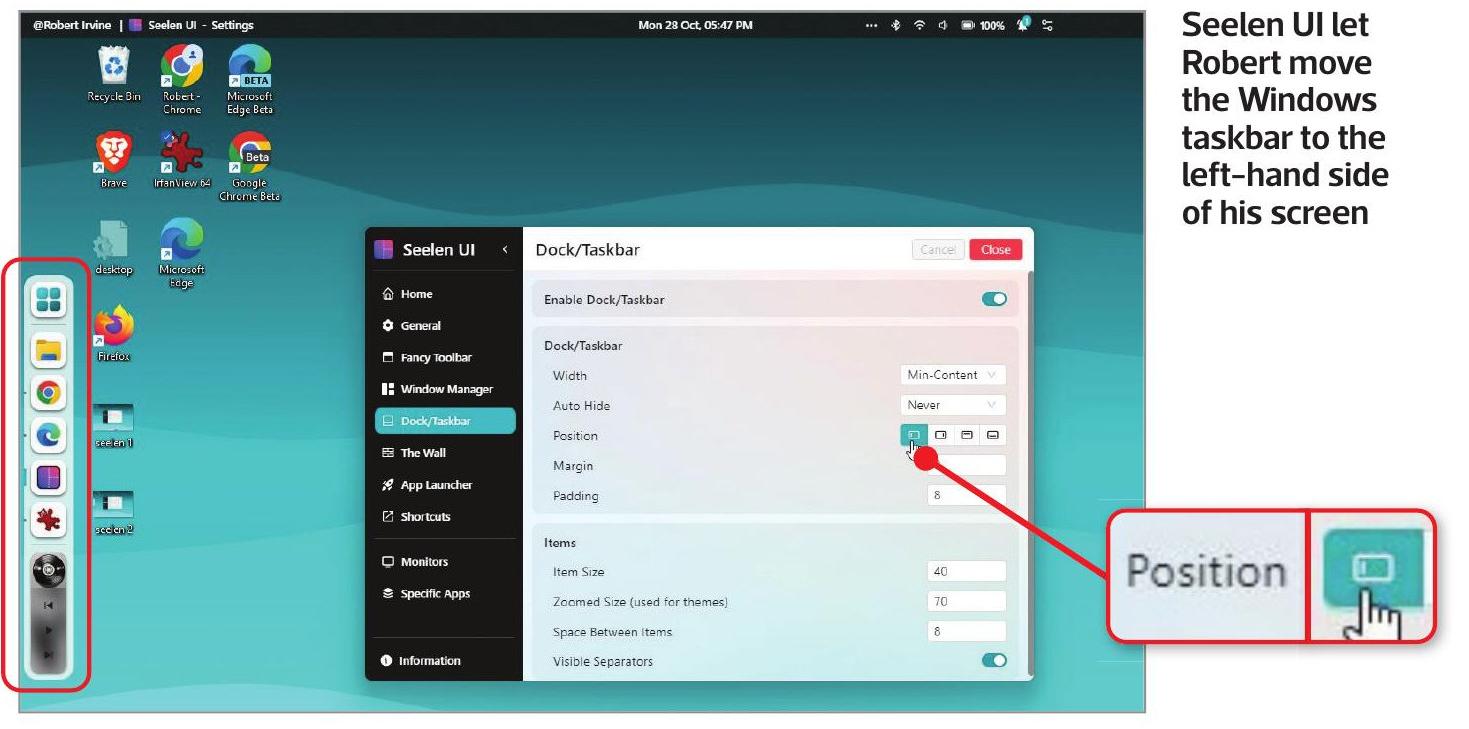Viewport: 1469px width, 729px height.
Task: Select the desktop settings file icon
Action: pos(113,248)
